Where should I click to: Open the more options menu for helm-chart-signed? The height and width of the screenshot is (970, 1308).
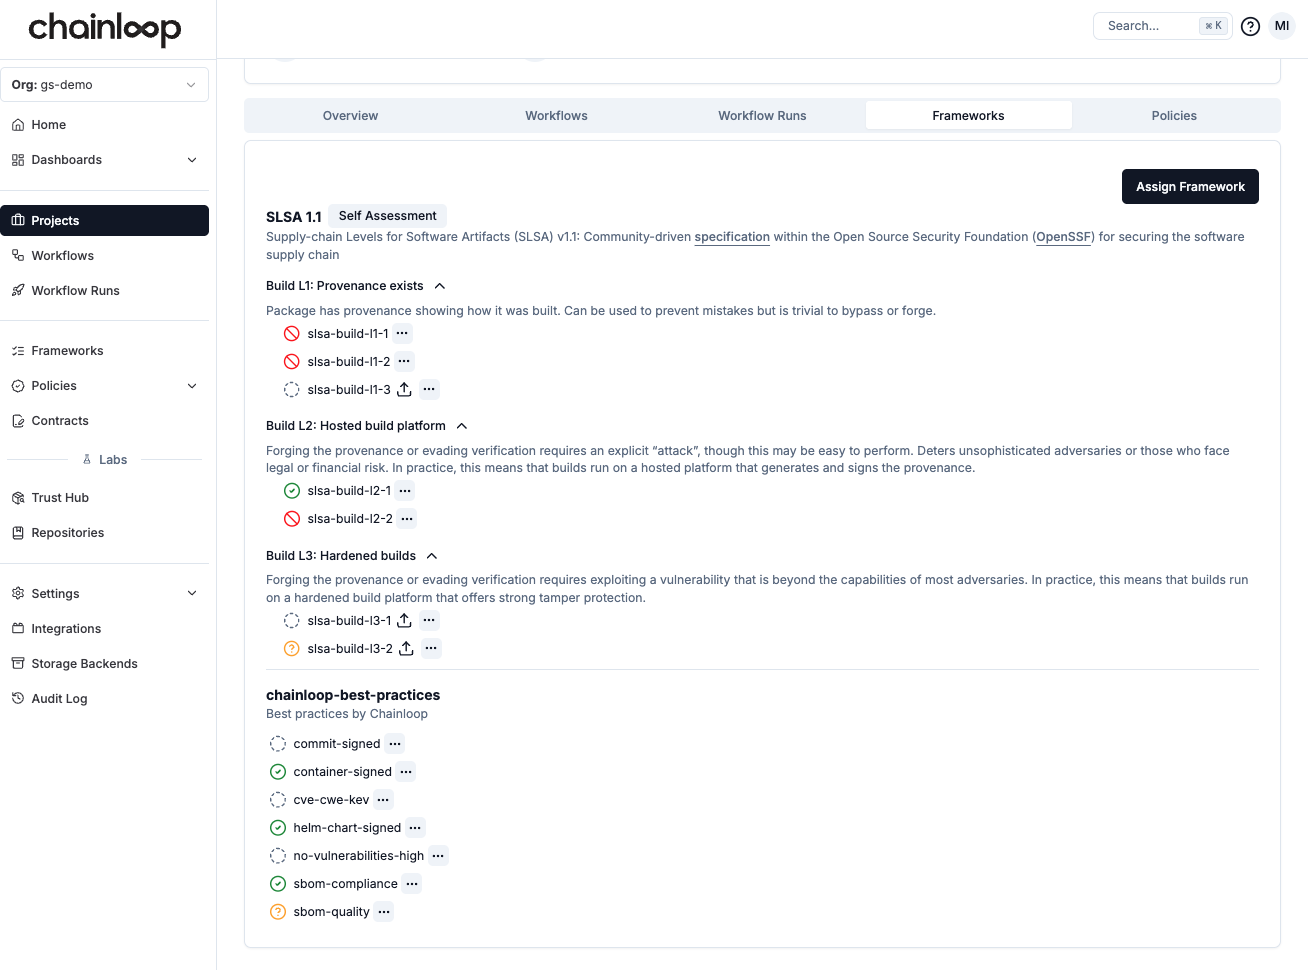(415, 827)
